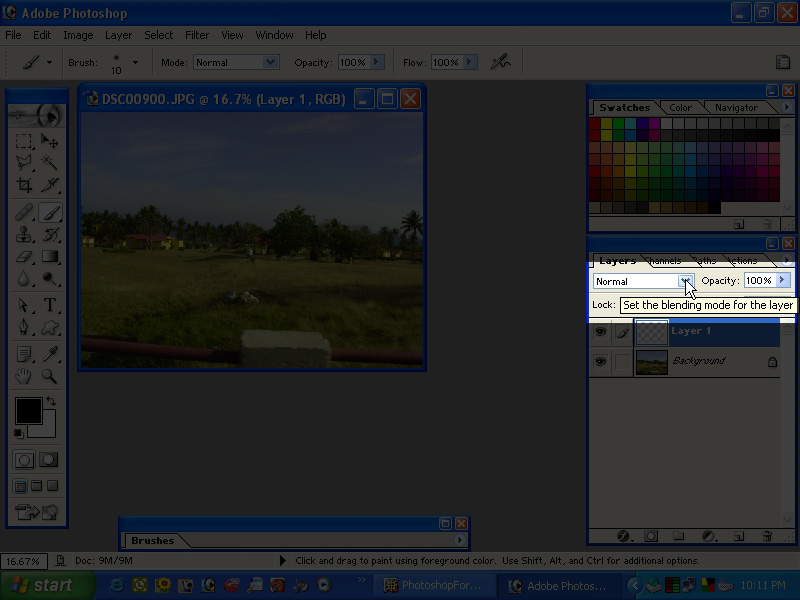Viewport: 800px width, 600px height.
Task: Expand the brush size picker in options bar
Action: click(x=134, y=62)
